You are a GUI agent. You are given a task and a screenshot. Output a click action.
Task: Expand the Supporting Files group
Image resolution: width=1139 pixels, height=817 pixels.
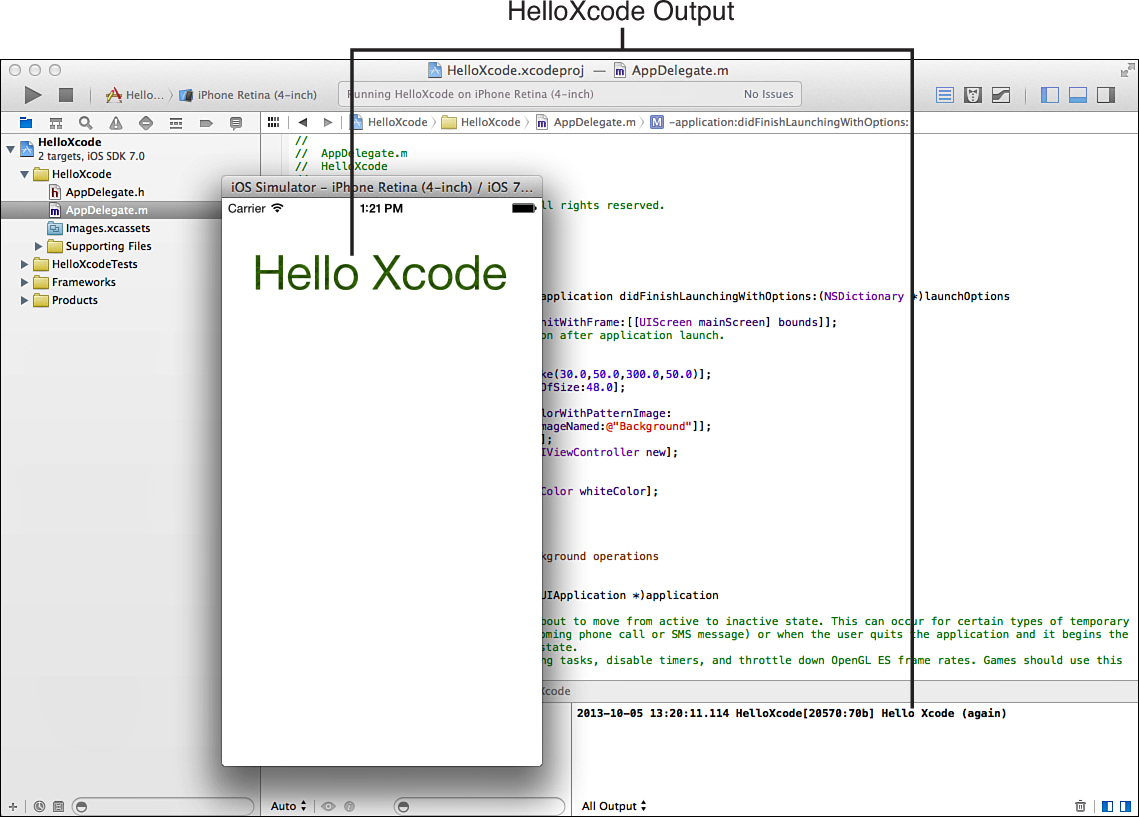(38, 246)
